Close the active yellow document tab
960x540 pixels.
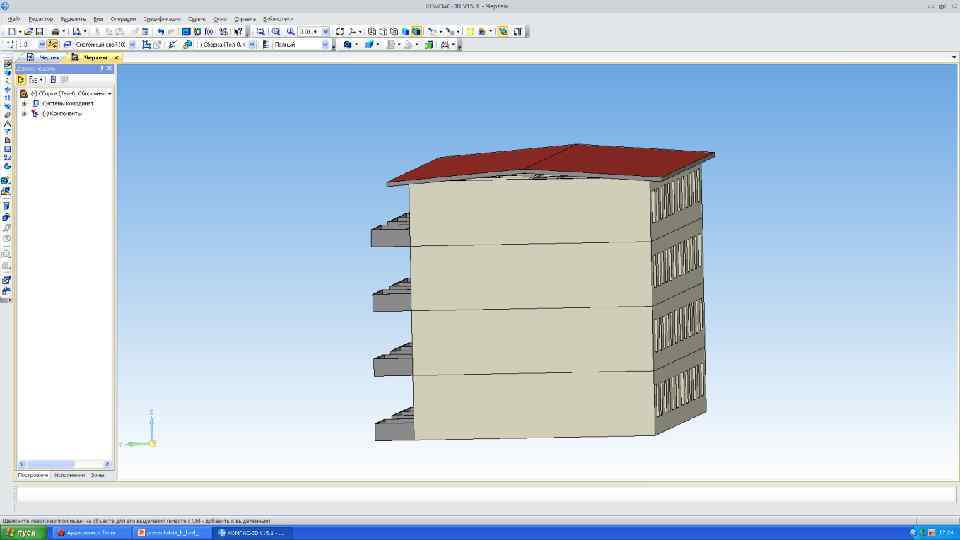[116, 58]
